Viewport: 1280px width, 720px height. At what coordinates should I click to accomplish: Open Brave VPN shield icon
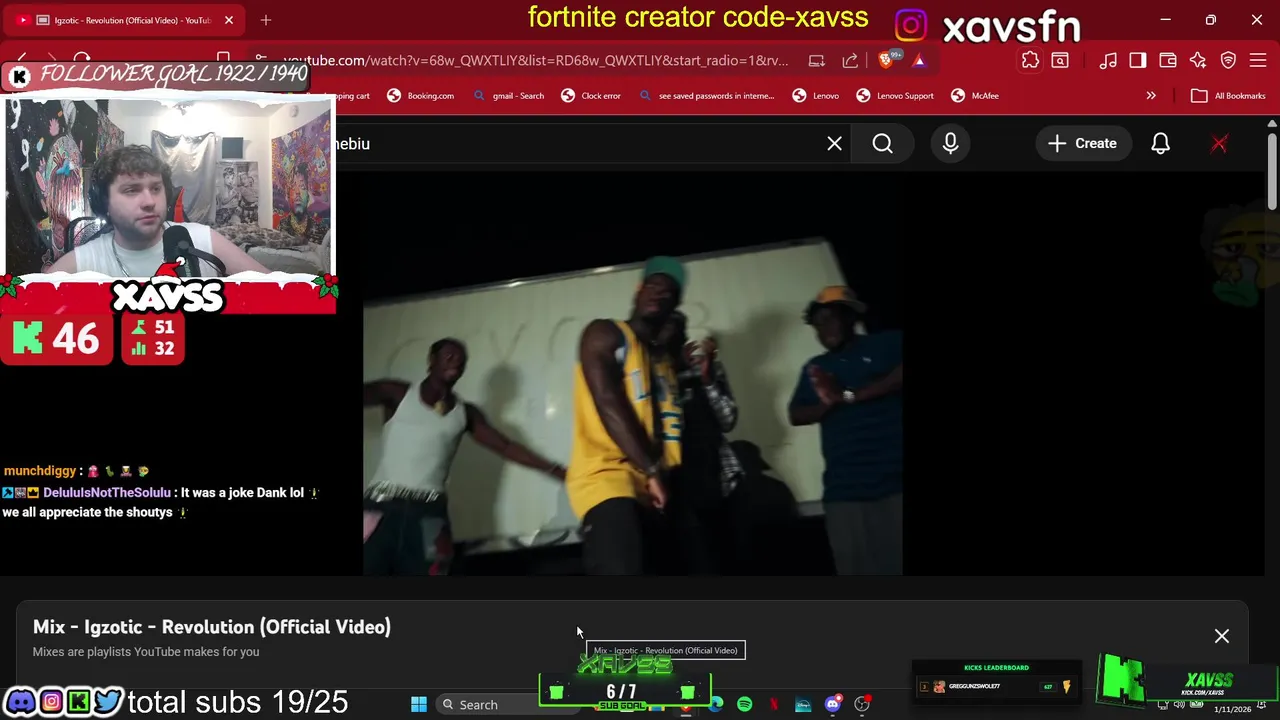pyautogui.click(x=1229, y=61)
